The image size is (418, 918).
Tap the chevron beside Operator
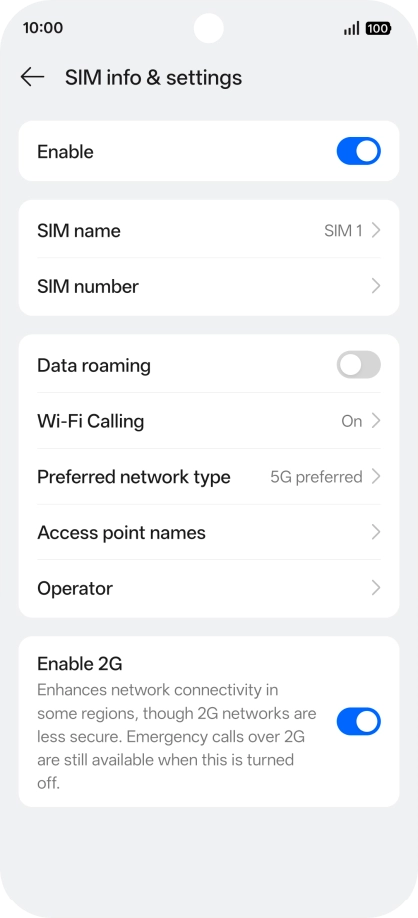[376, 588]
